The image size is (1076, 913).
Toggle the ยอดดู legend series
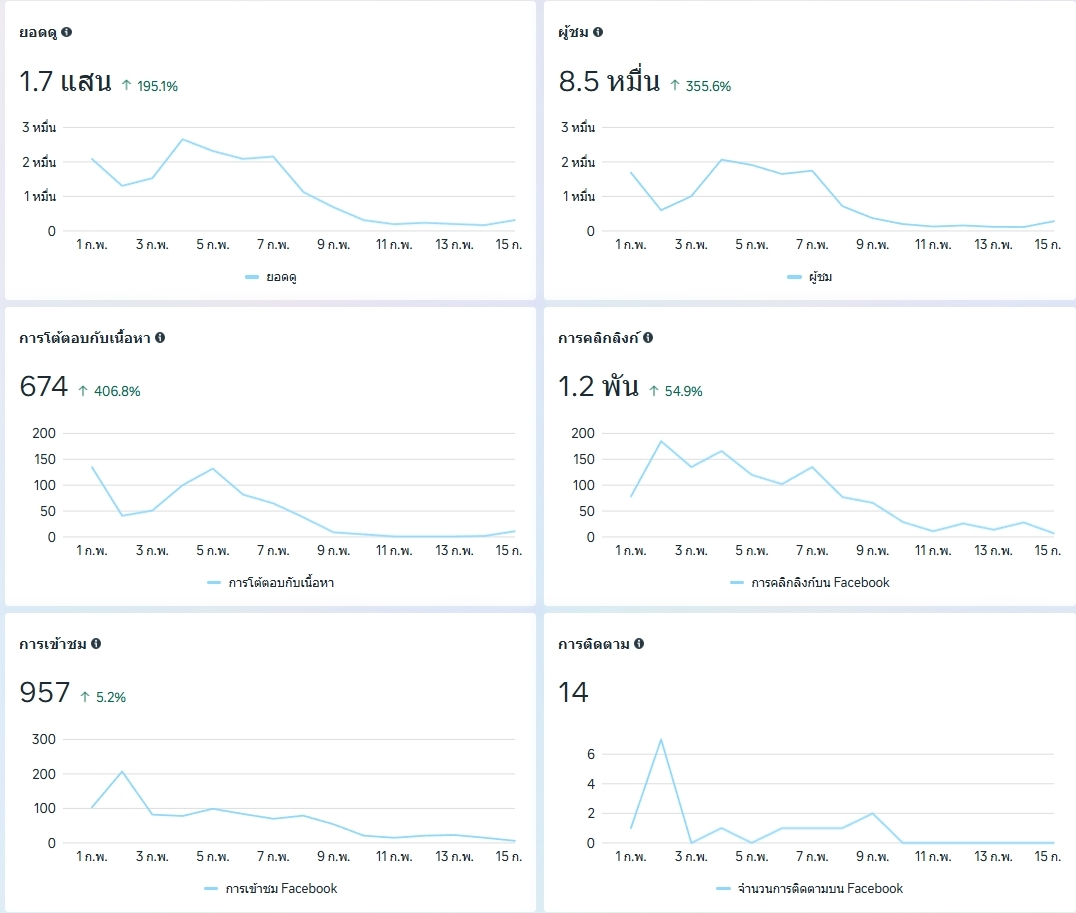tap(270, 277)
